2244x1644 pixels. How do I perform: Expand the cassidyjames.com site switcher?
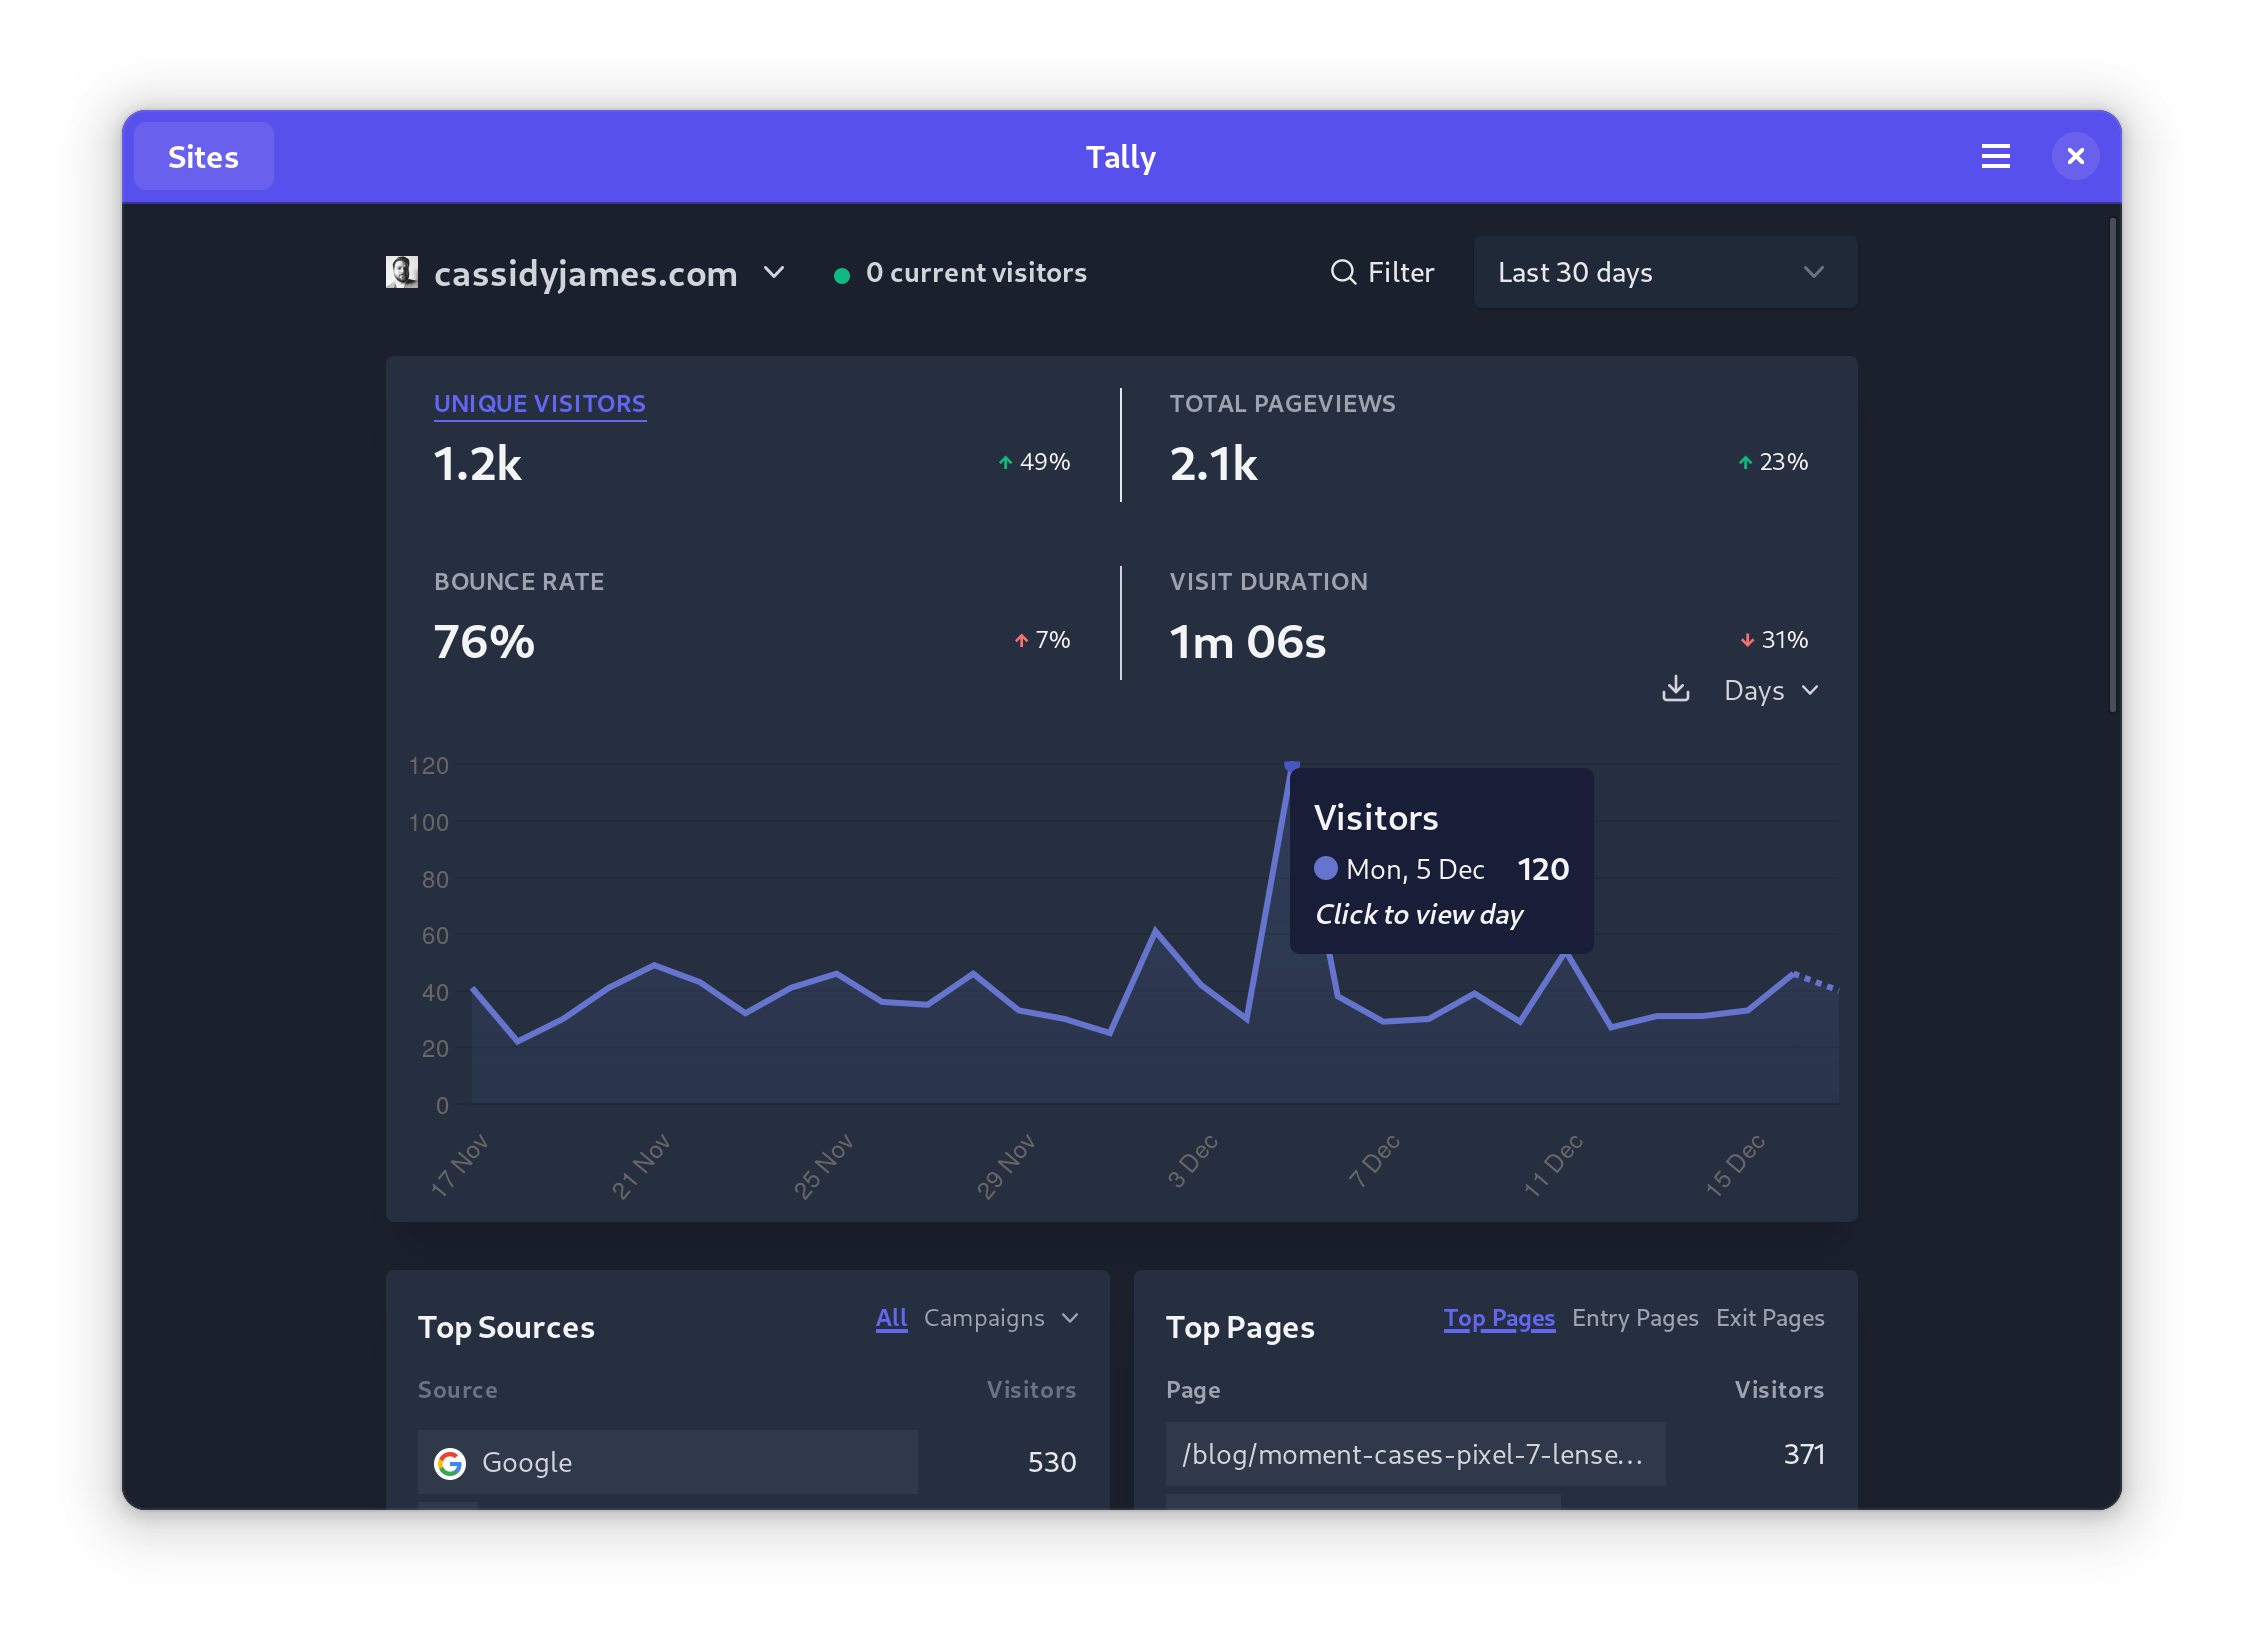(x=773, y=272)
